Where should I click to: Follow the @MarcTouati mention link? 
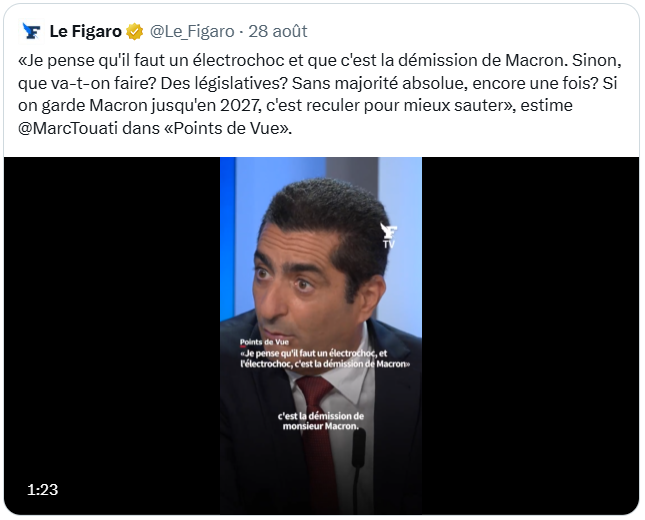tap(67, 128)
